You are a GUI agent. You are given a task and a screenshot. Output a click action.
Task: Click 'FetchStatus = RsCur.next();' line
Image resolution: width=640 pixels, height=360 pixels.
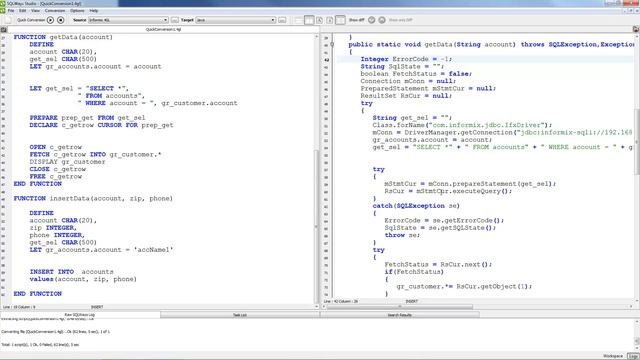(438, 264)
